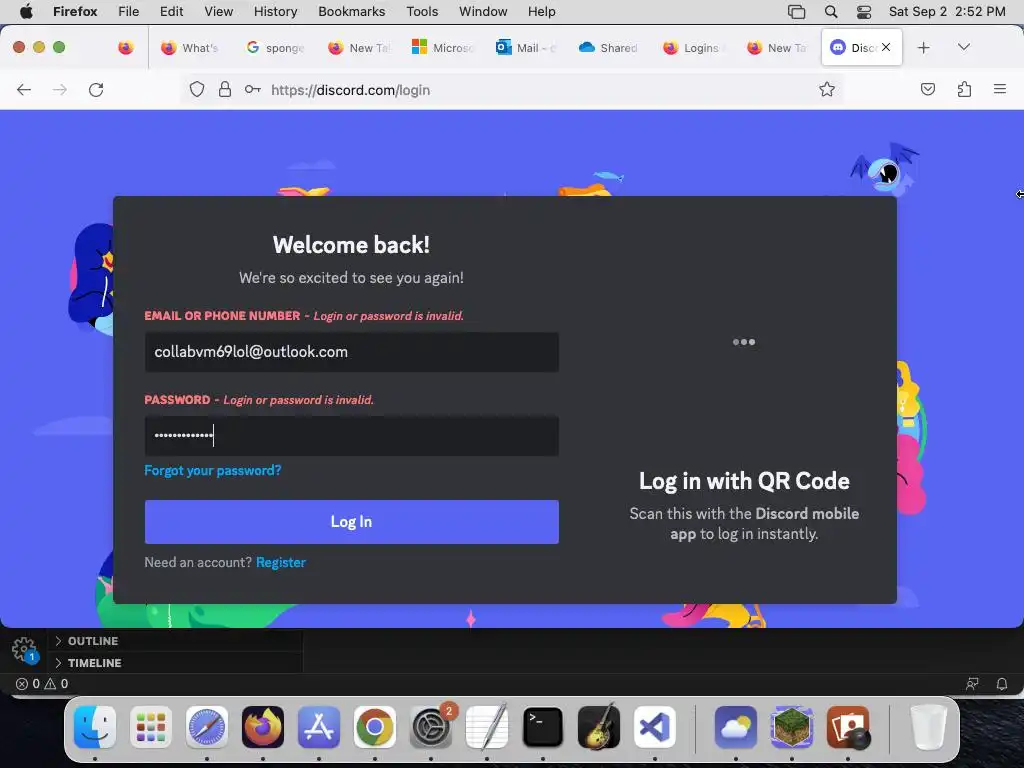The image size is (1024, 768).
Task: Expand the OUTLINE section in VS Code
Action: (x=93, y=641)
